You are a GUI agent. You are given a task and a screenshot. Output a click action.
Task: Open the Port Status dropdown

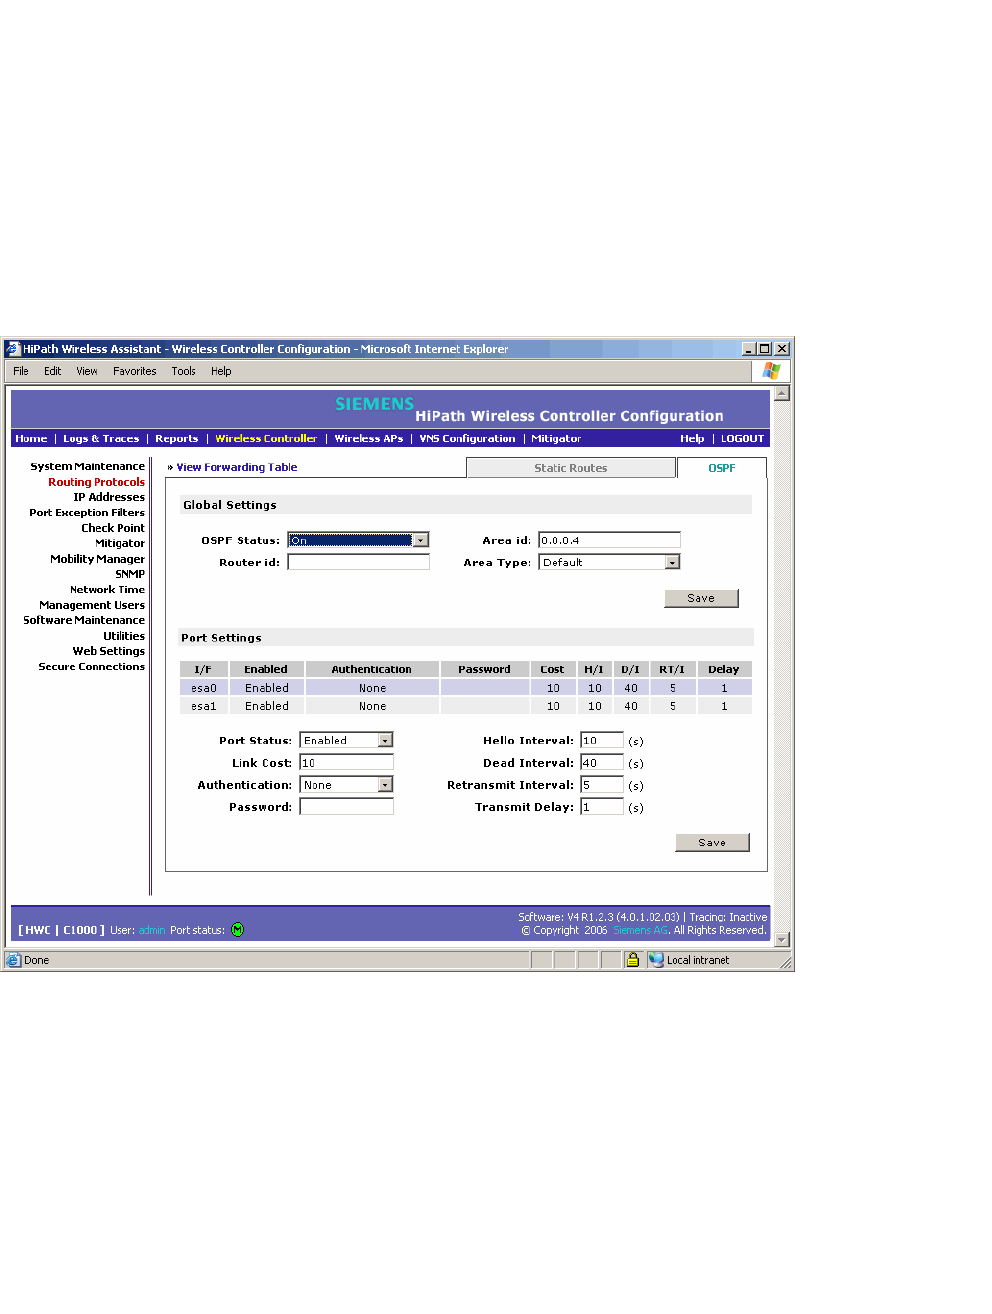(386, 740)
